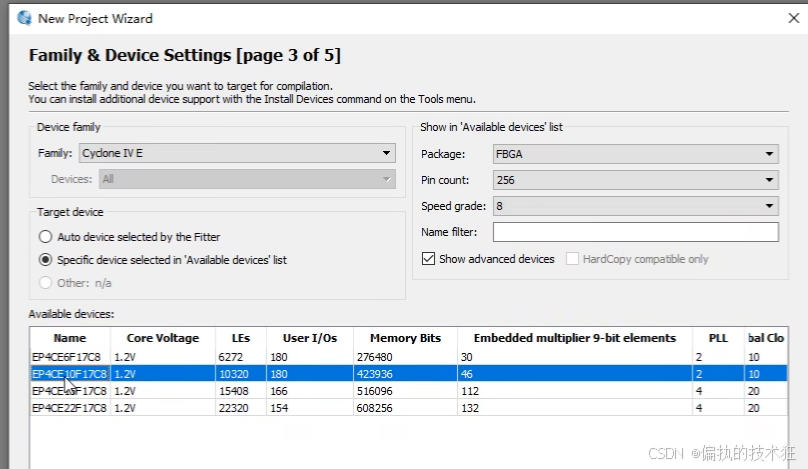Click the 6272 LEs cell
Image resolution: width=808 pixels, height=469 pixels.
(x=241, y=357)
